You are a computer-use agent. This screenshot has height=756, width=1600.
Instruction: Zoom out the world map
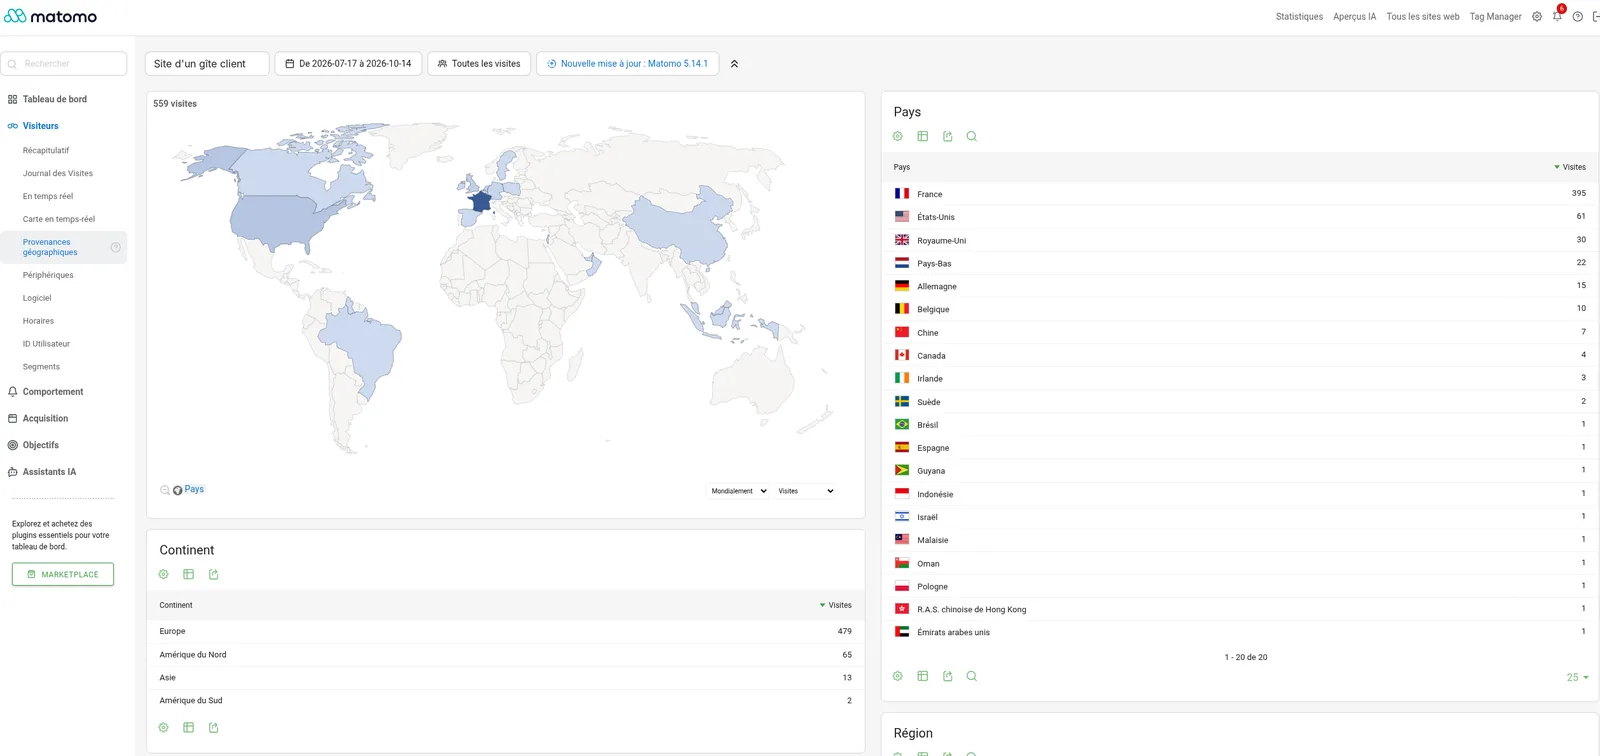coord(165,490)
